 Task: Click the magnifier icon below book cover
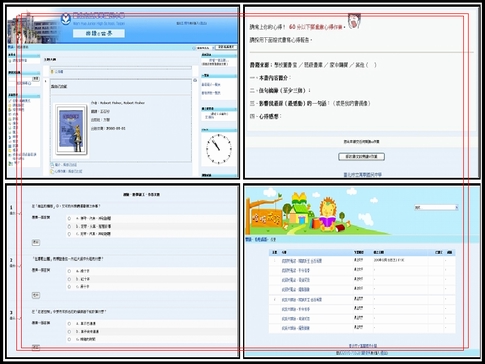(x=52, y=165)
